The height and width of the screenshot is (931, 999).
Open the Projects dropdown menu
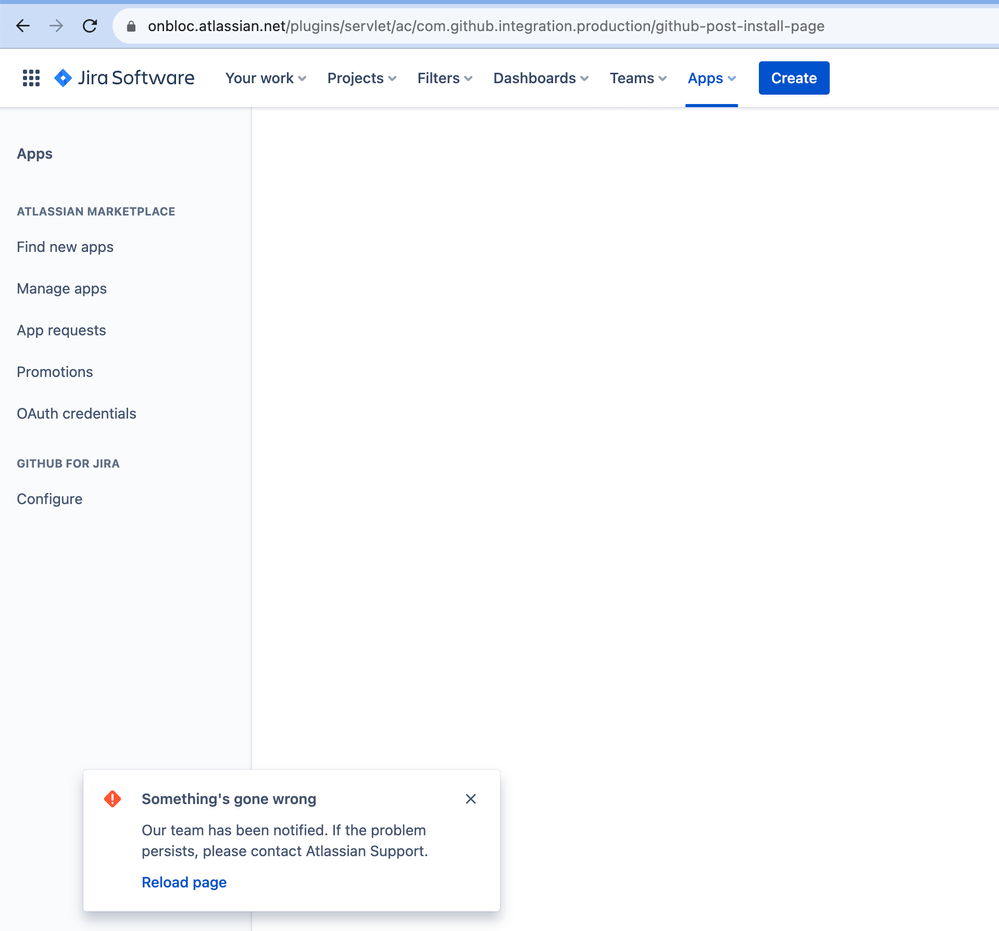coord(361,78)
